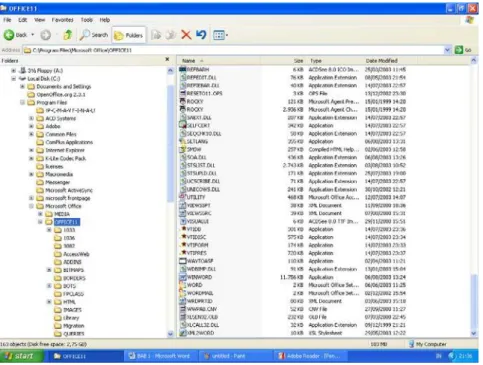Expand the Macromedia folder node
483x365 pixels.
pyautogui.click(x=31, y=174)
